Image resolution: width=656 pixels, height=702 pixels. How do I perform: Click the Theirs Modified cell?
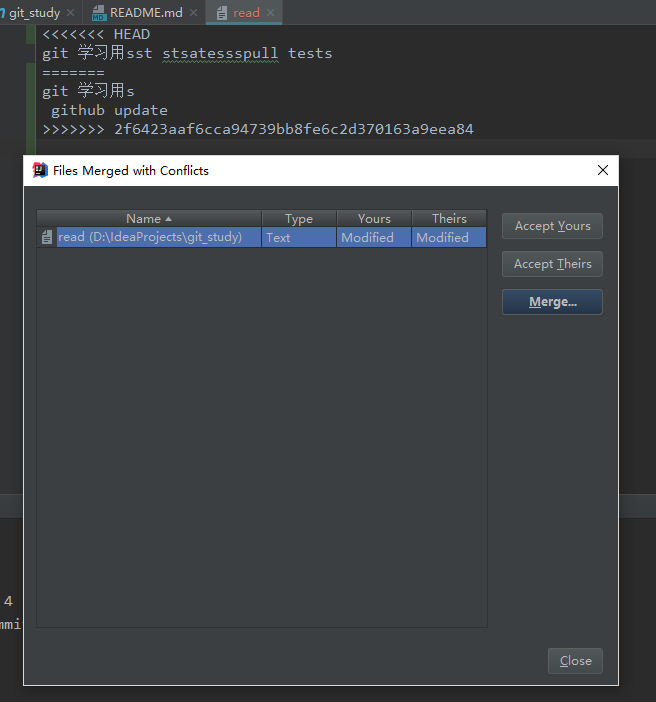coord(449,237)
